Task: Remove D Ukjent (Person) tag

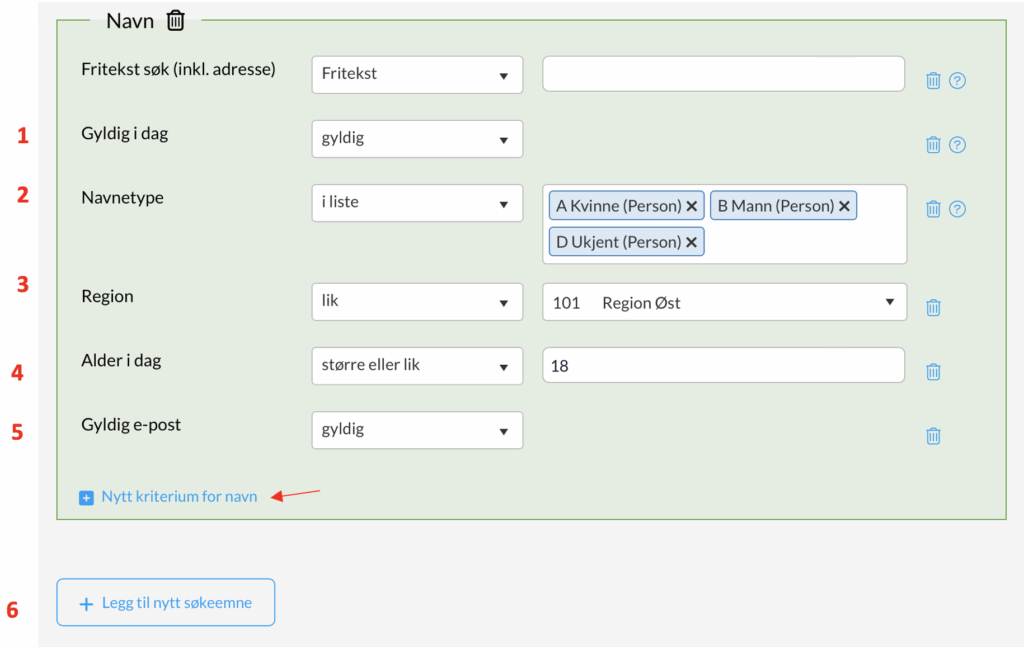Action: (691, 242)
